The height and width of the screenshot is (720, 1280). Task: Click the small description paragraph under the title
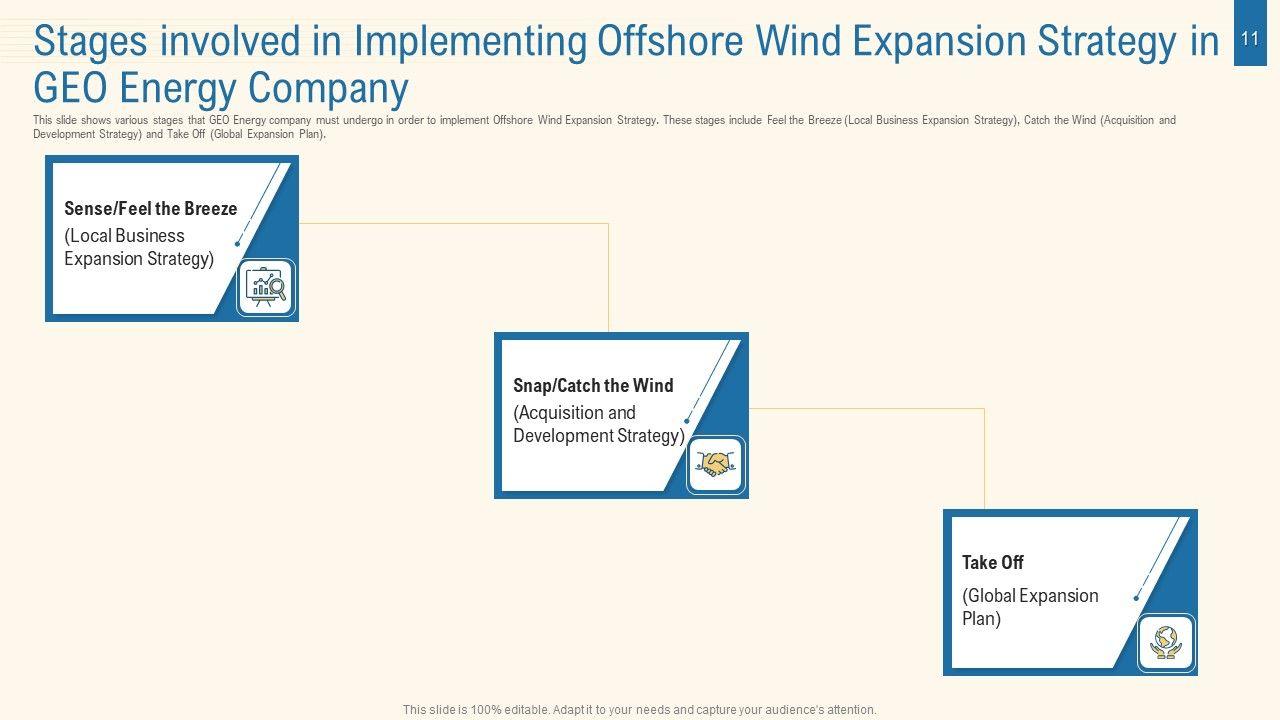pyautogui.click(x=604, y=127)
